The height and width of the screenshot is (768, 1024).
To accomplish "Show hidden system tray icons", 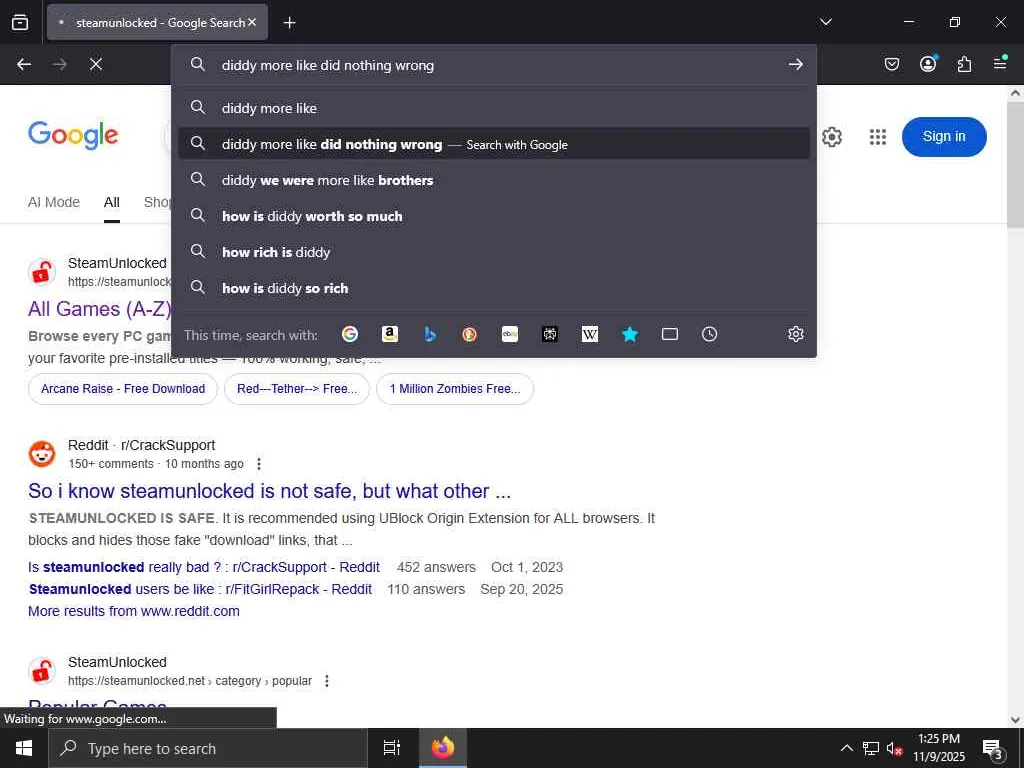I will tap(846, 748).
